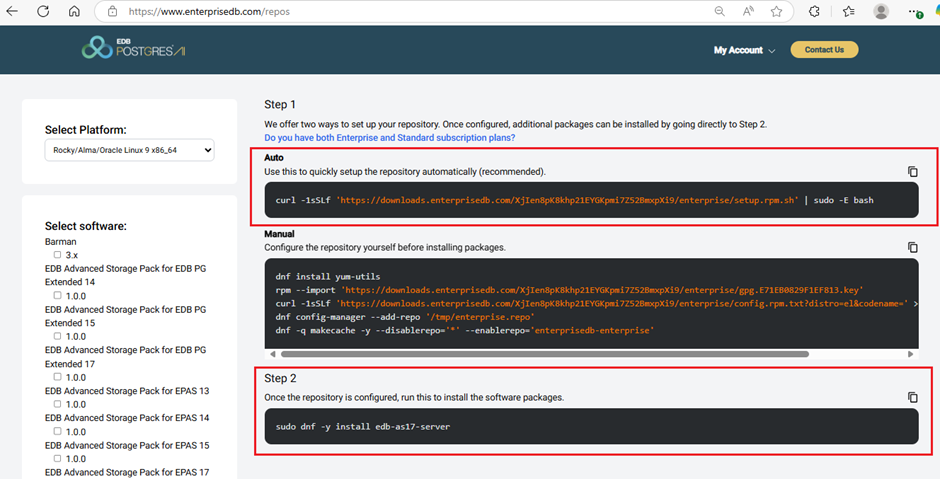Viewport: 940px width, 479px height.
Task: Click the zoom magnifier icon in address bar
Action: click(x=719, y=11)
